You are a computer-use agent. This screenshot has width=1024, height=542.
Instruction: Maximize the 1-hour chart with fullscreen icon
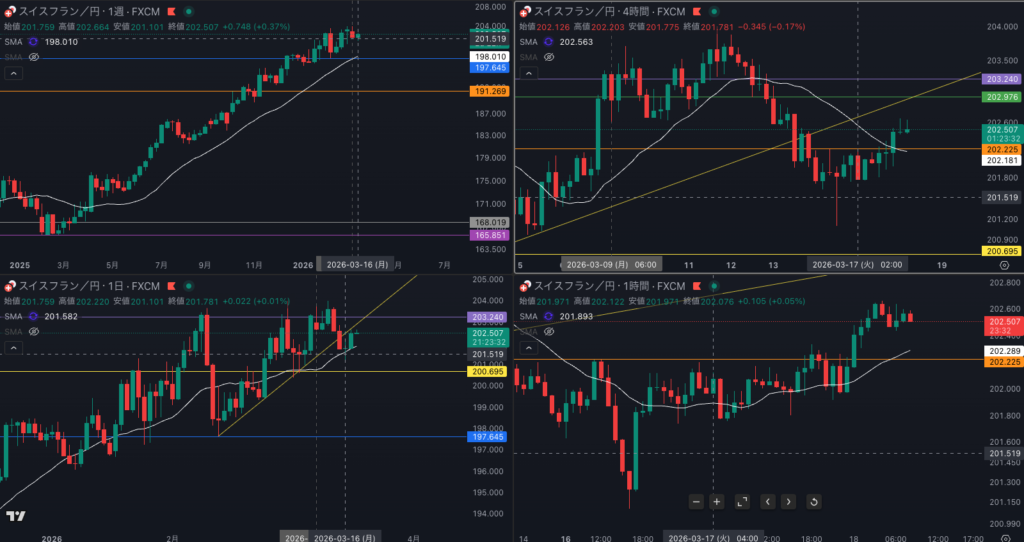(742, 501)
